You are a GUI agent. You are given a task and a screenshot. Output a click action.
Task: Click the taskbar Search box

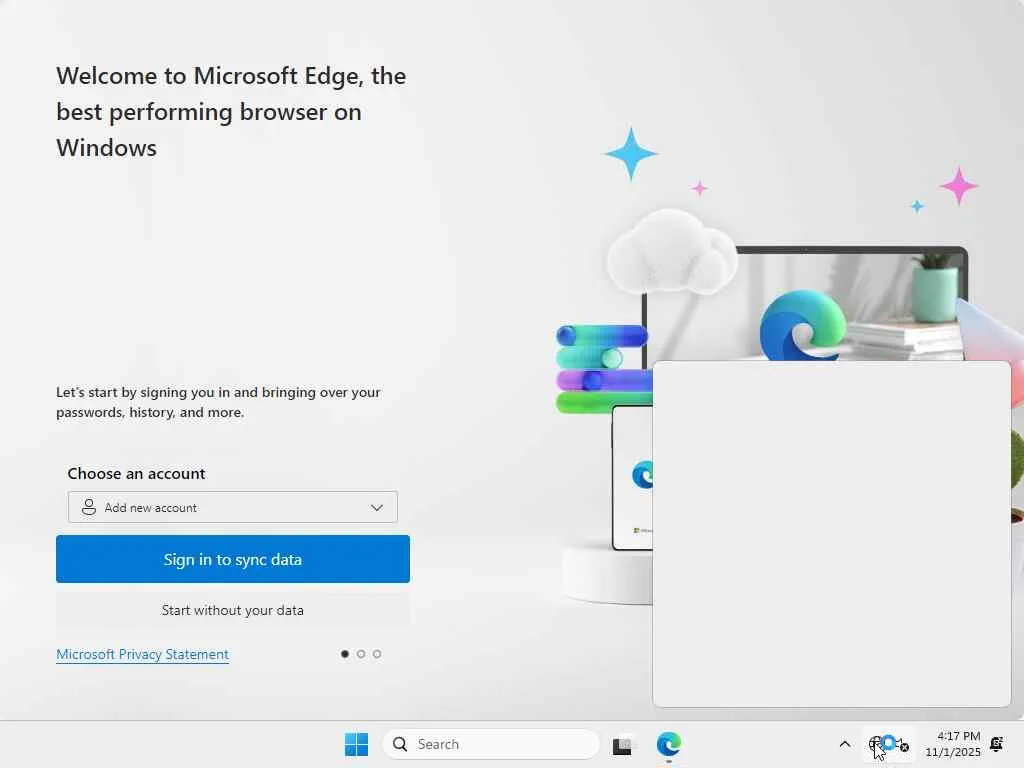click(x=491, y=744)
